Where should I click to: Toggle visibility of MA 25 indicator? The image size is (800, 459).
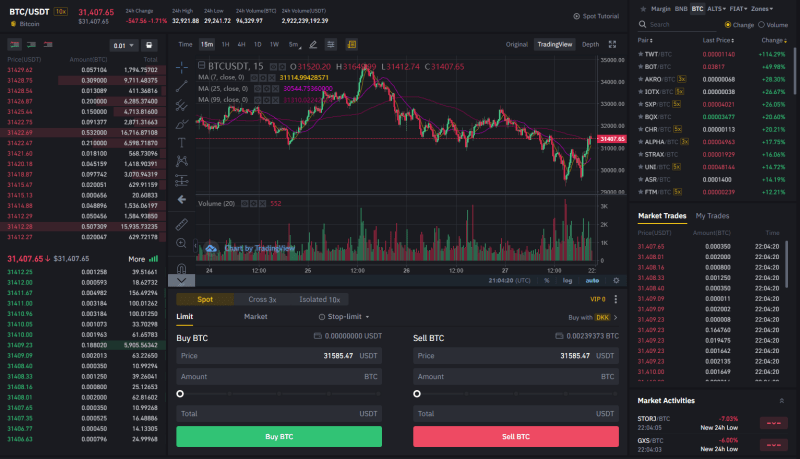[x=258, y=89]
